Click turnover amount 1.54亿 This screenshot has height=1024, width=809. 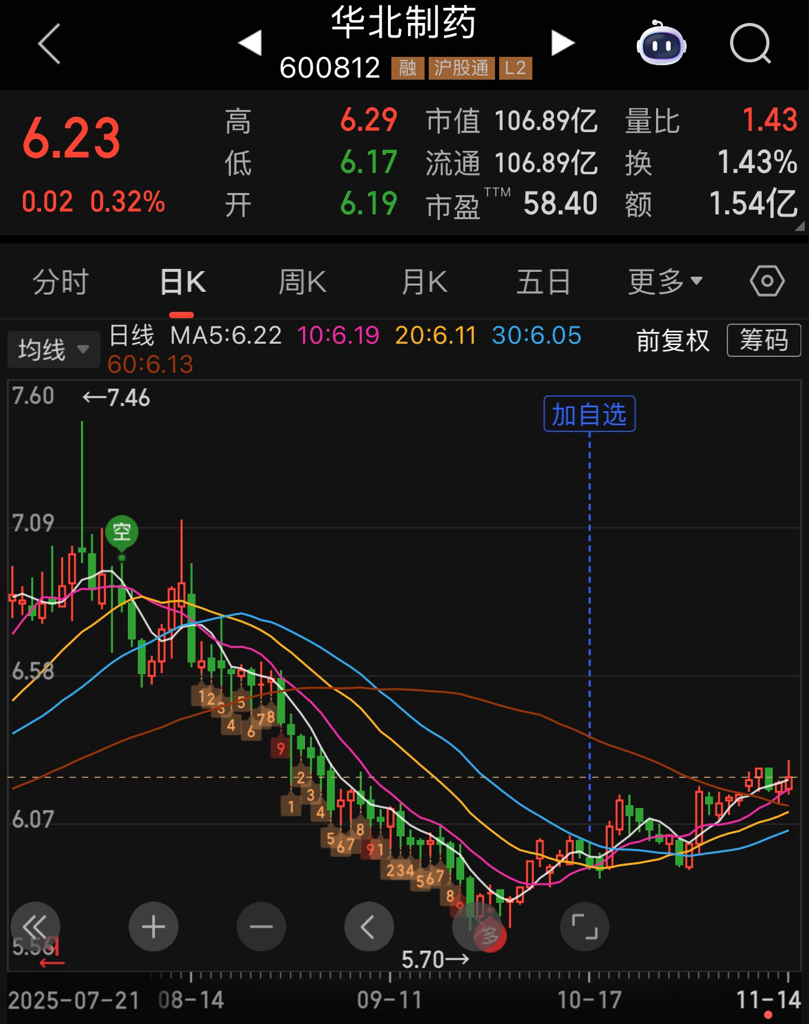pos(753,204)
